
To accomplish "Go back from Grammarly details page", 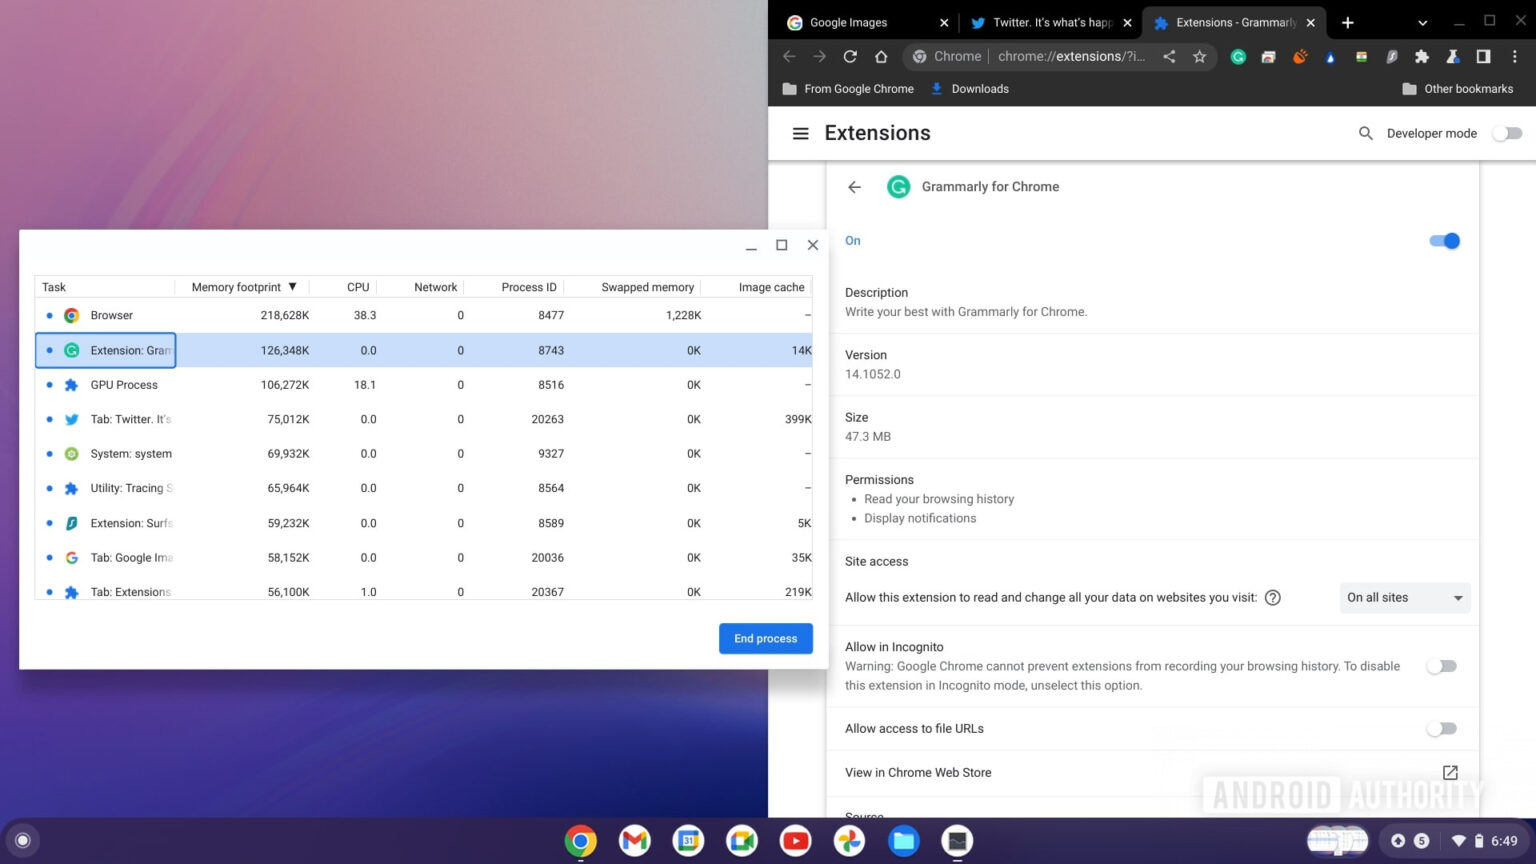I will (854, 187).
